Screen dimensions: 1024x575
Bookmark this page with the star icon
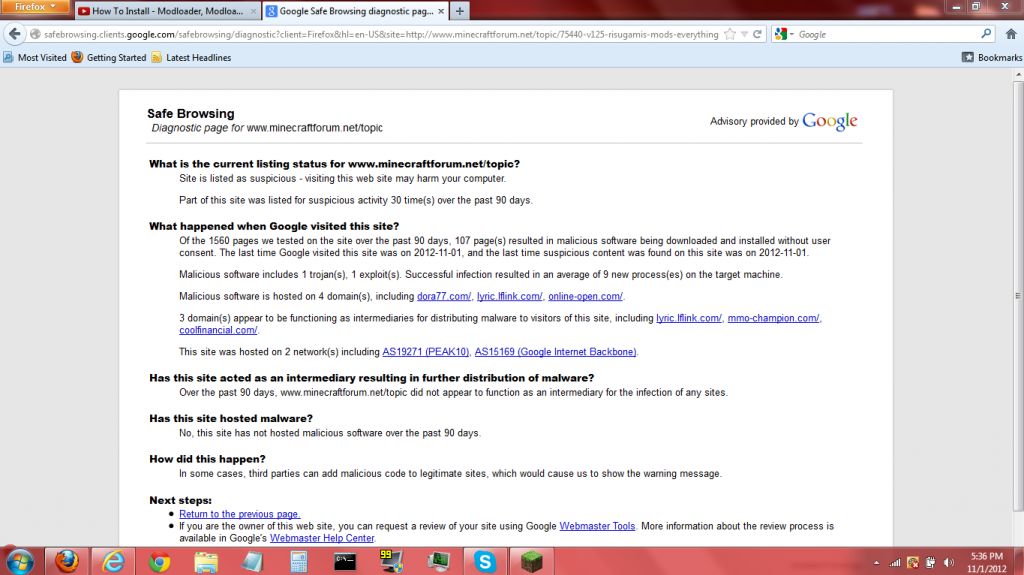click(x=730, y=34)
